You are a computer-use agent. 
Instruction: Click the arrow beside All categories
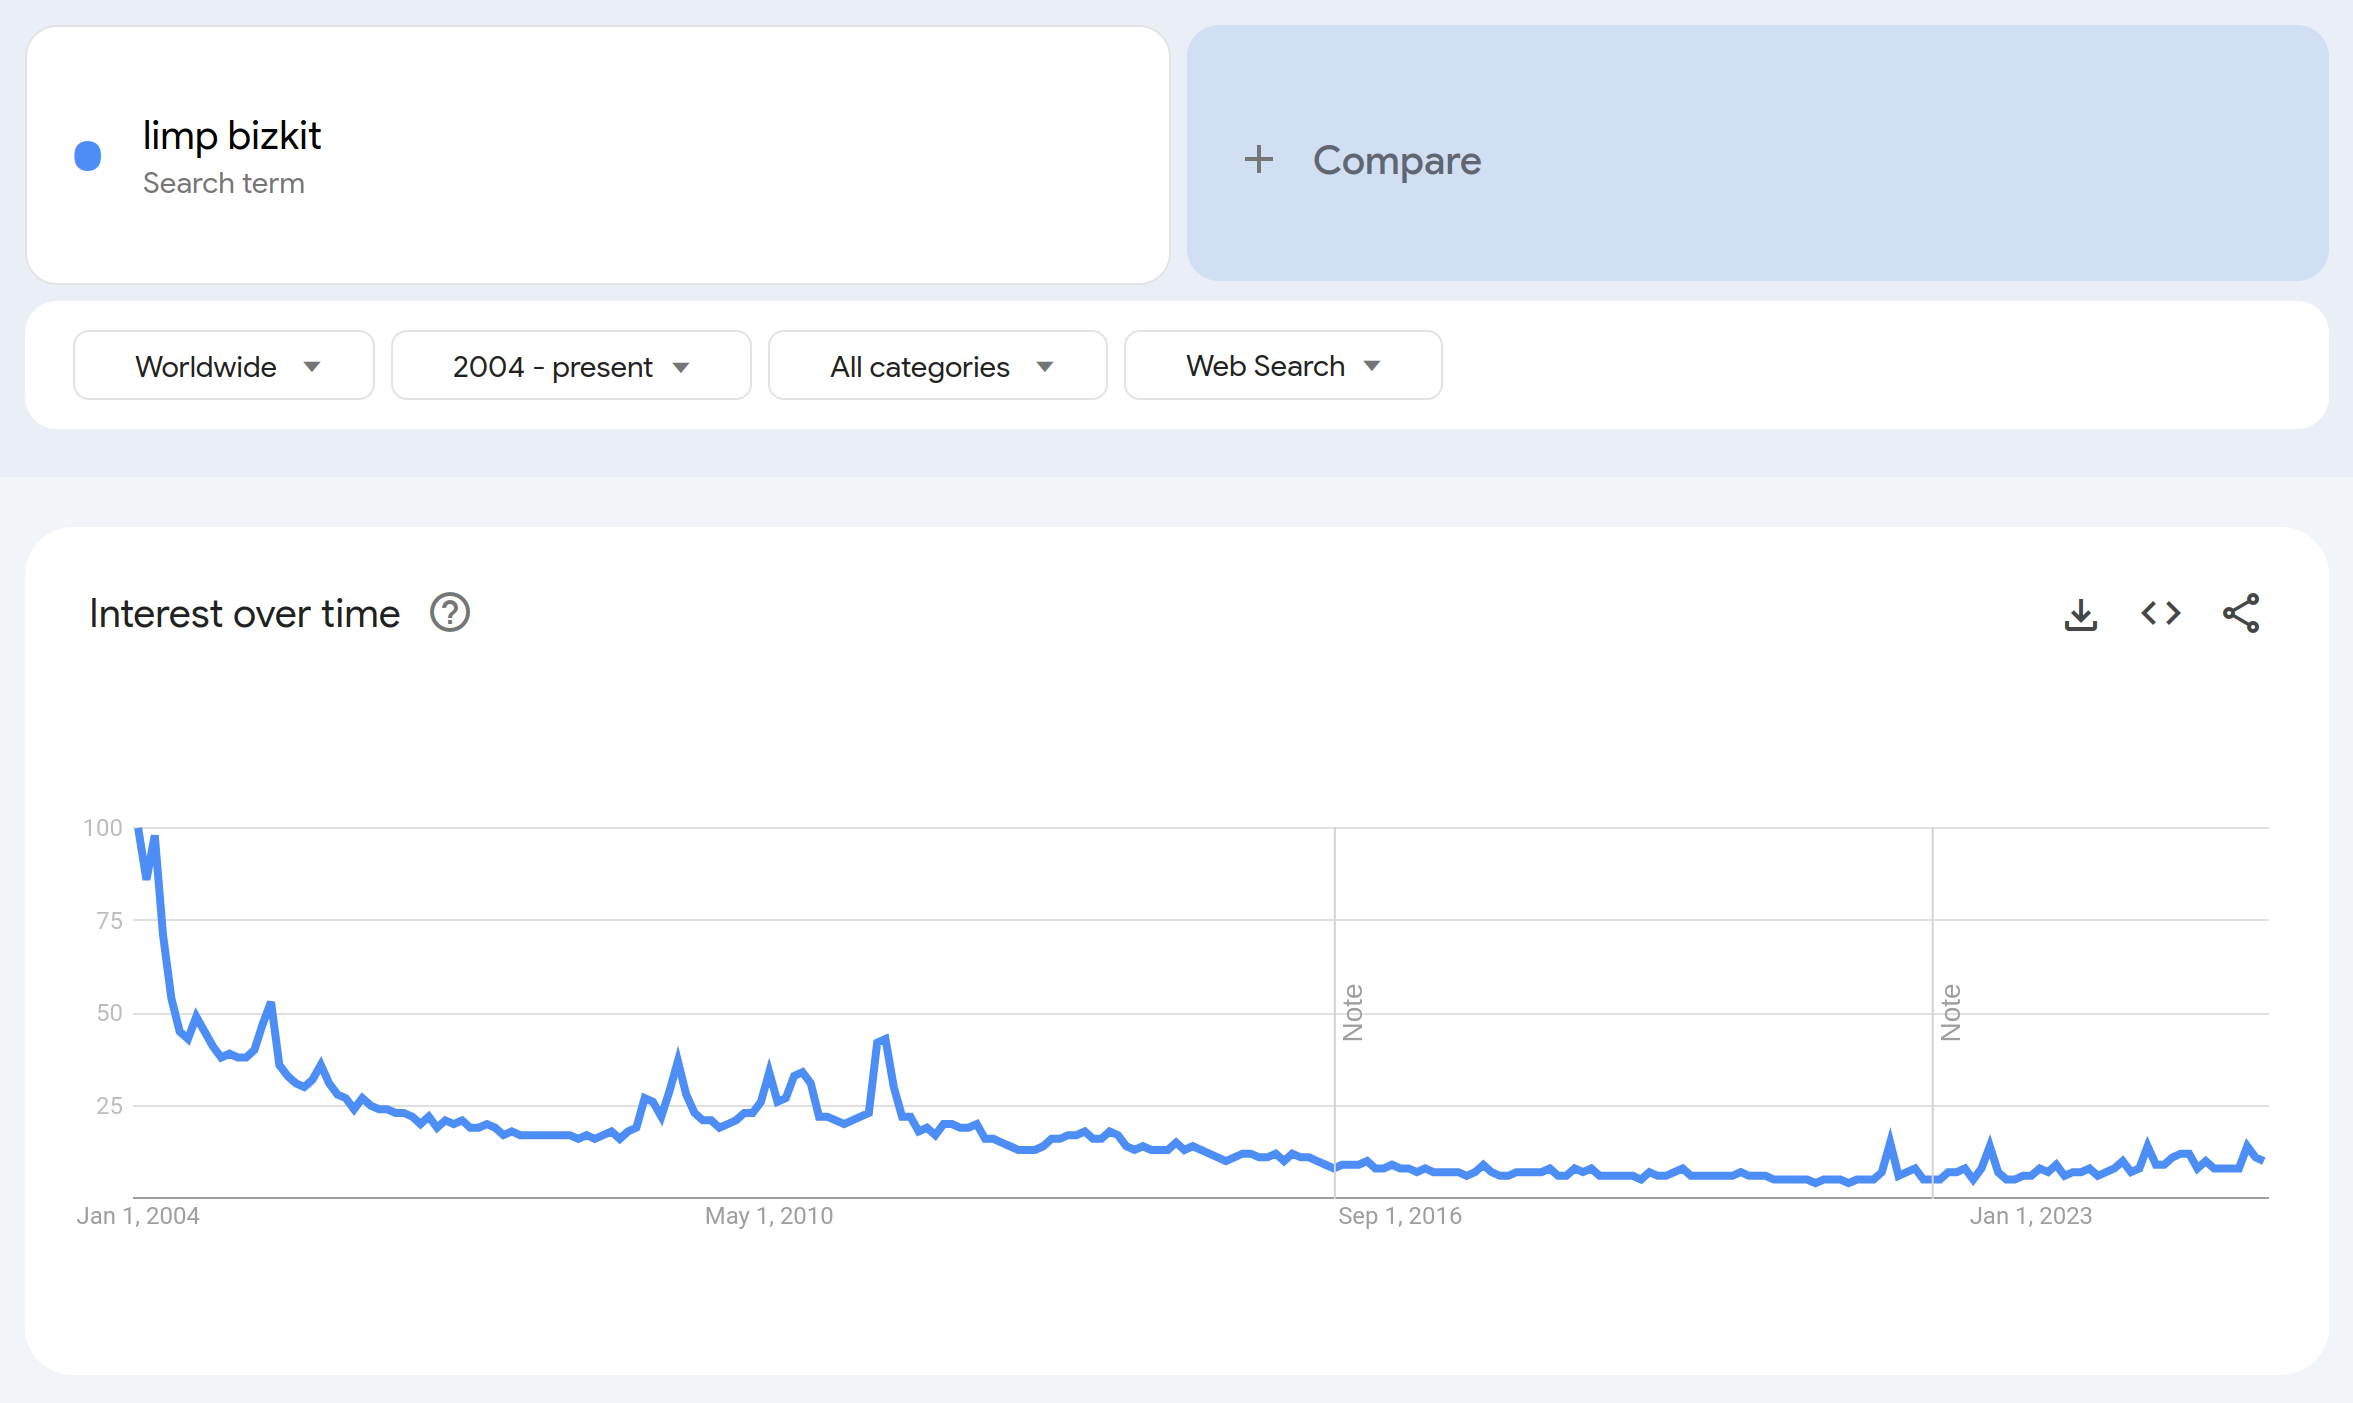pos(1045,367)
